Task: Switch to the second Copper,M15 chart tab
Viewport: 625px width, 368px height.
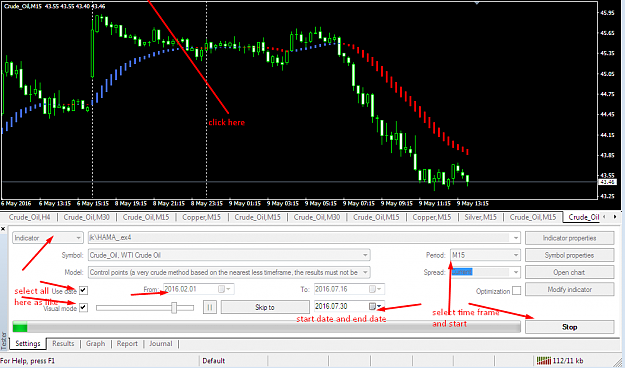Action: pyautogui.click(x=432, y=217)
